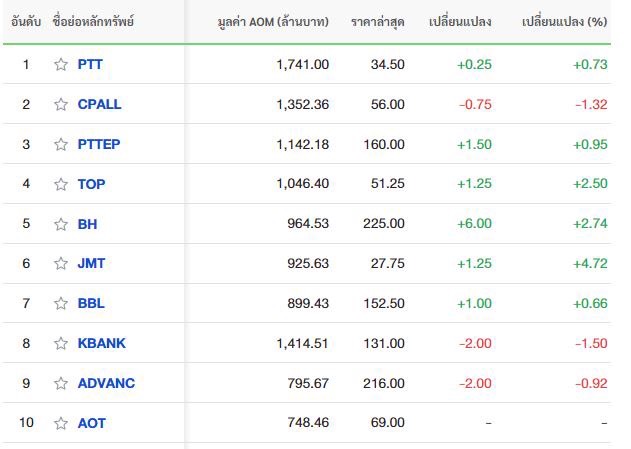This screenshot has width=631, height=449.
Task: Sort by เปลี่ยนแปลง (%) column header
Action: 564,22
